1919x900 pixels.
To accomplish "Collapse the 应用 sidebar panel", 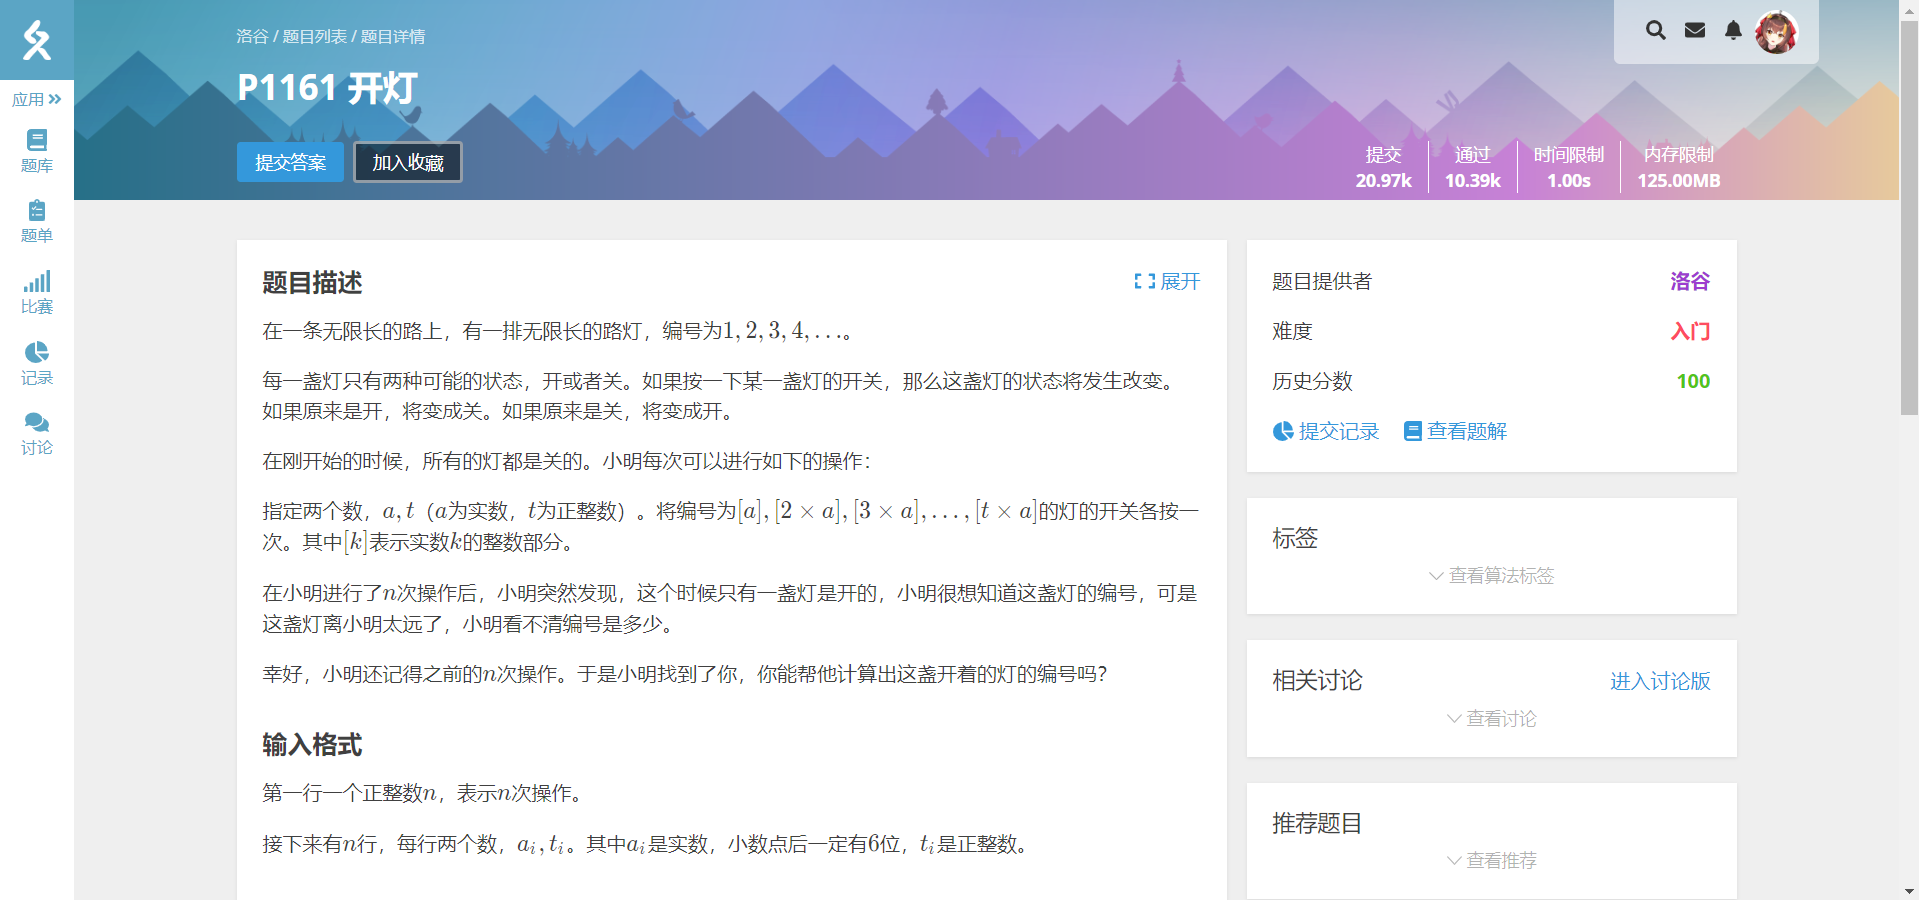I will [36, 98].
